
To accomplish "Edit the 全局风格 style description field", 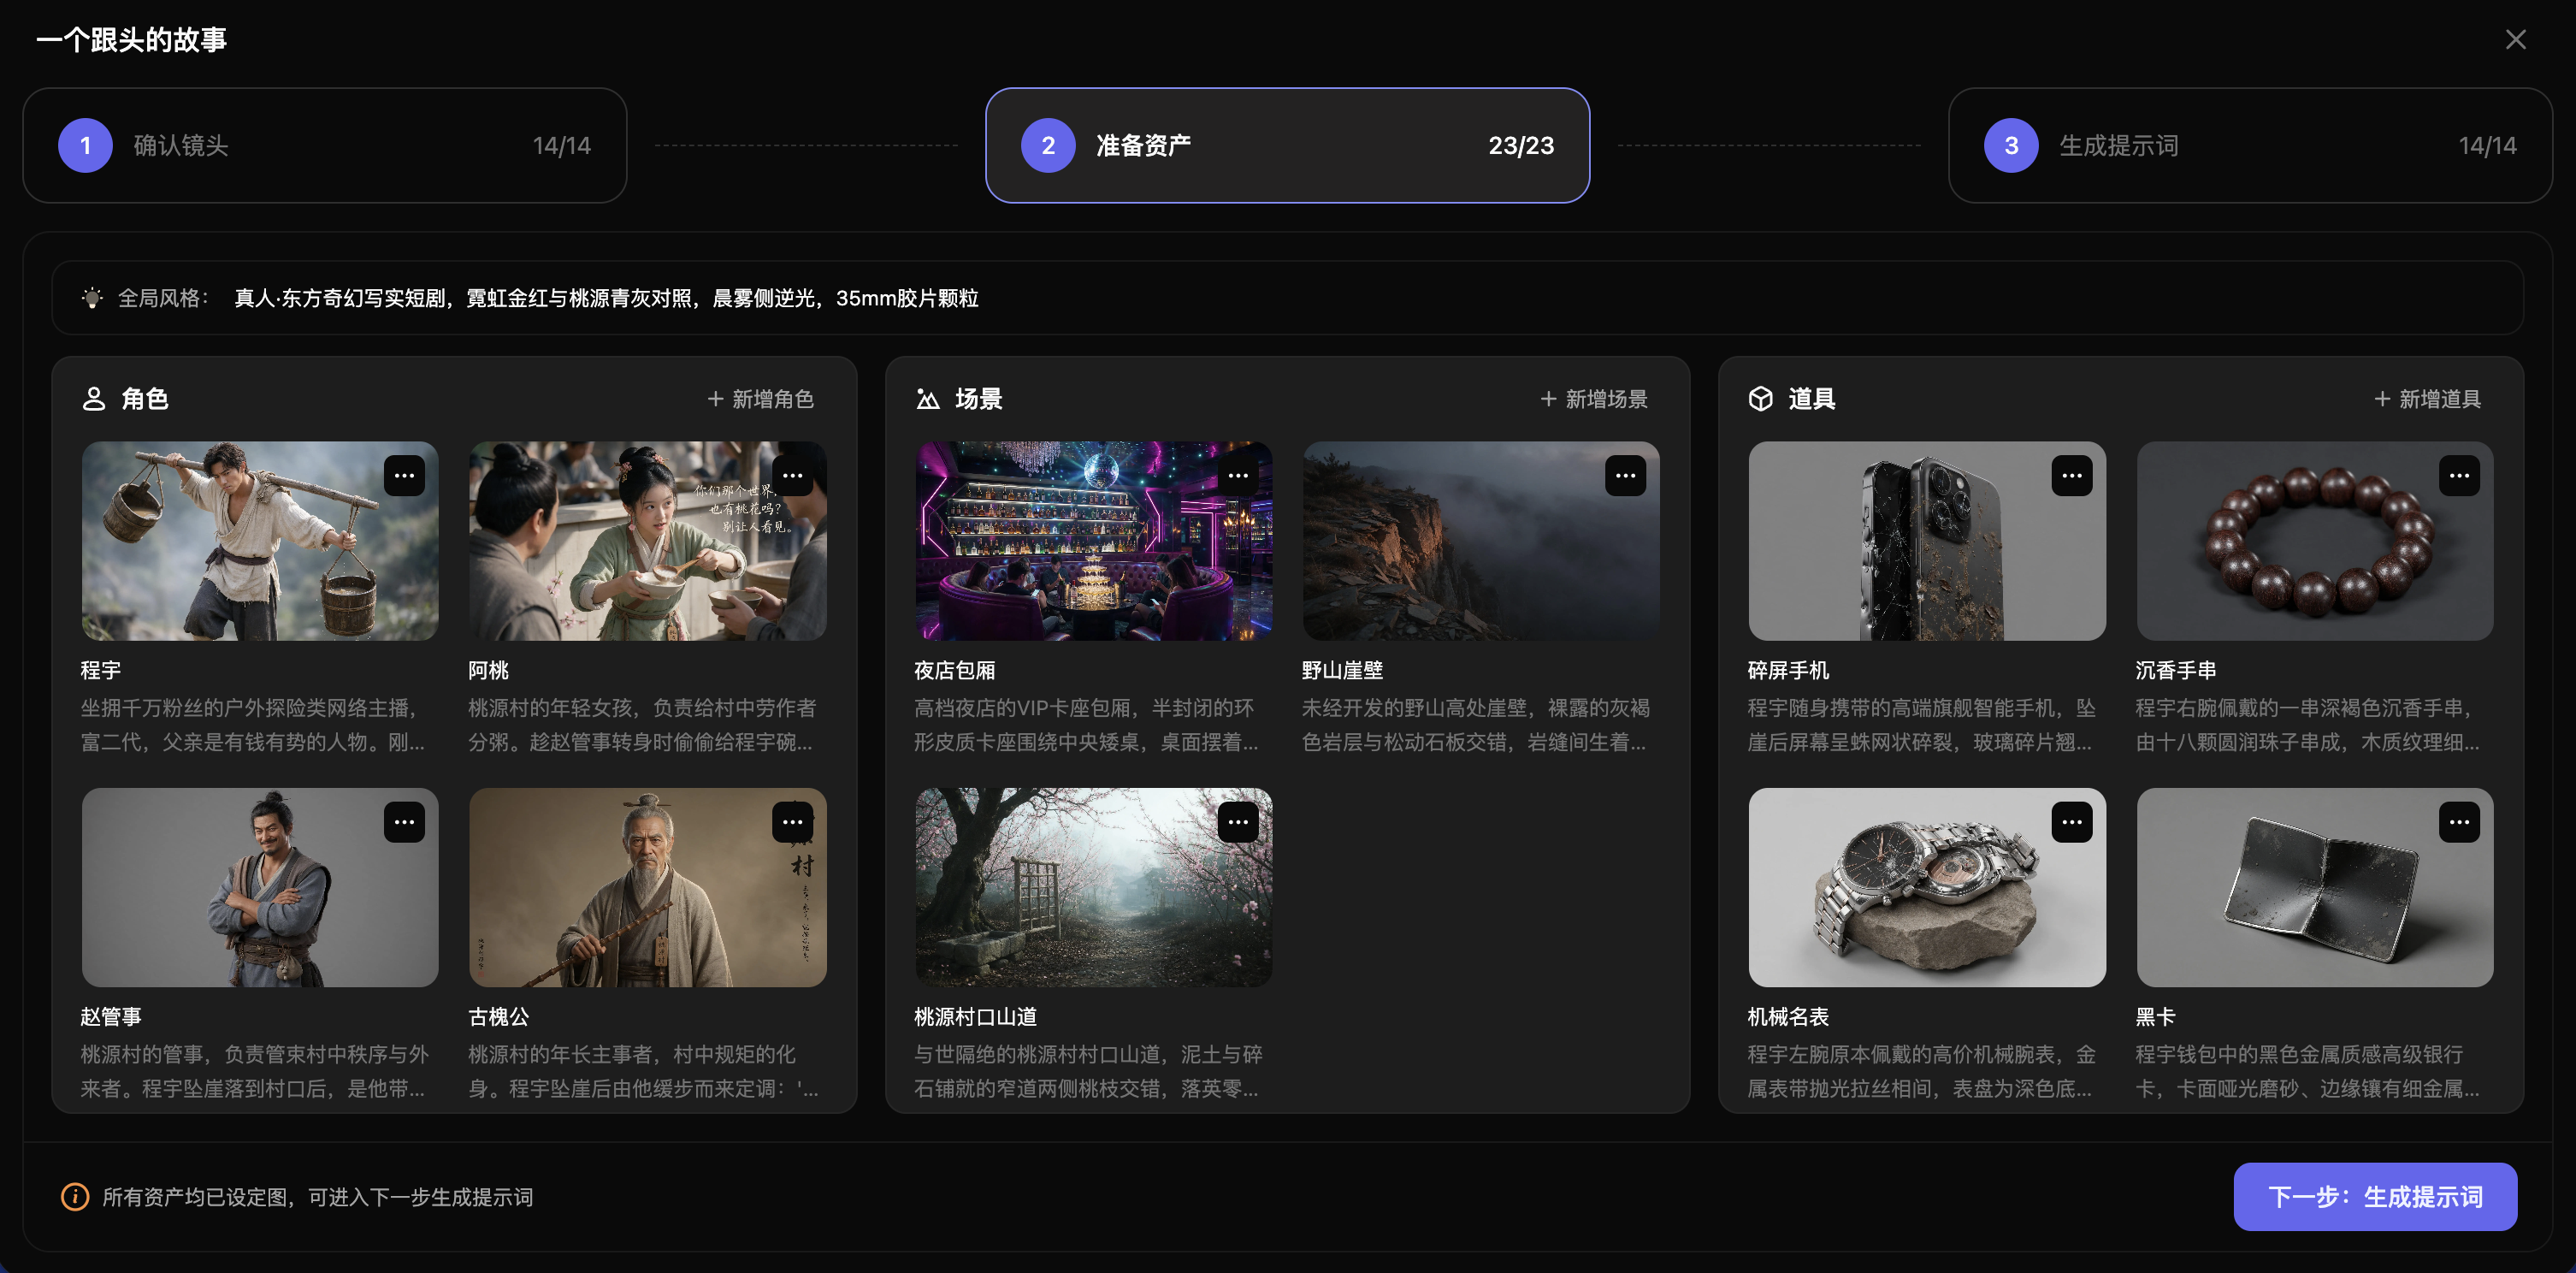I will pyautogui.click(x=1287, y=298).
